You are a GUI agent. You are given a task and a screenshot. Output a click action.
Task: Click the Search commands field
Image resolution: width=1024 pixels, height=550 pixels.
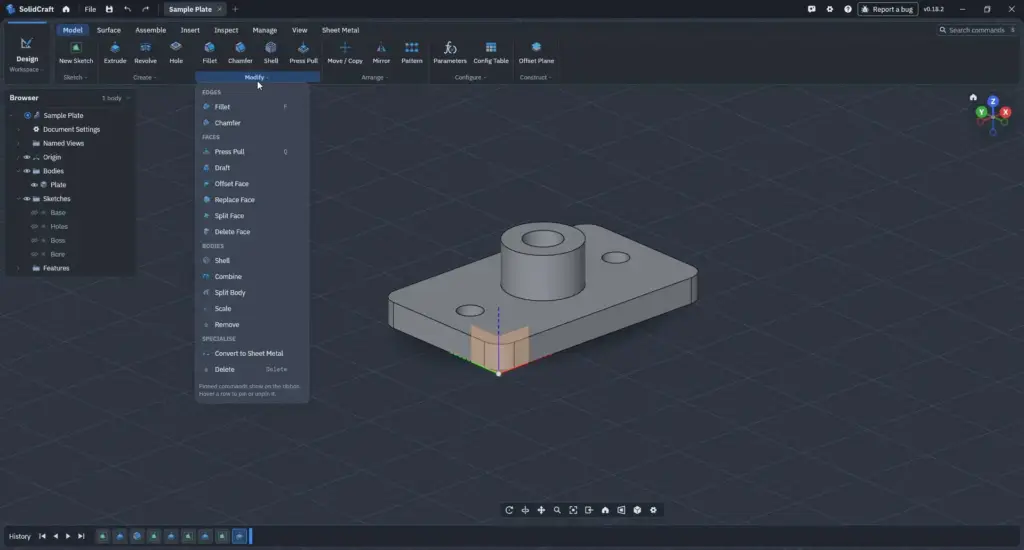click(976, 30)
